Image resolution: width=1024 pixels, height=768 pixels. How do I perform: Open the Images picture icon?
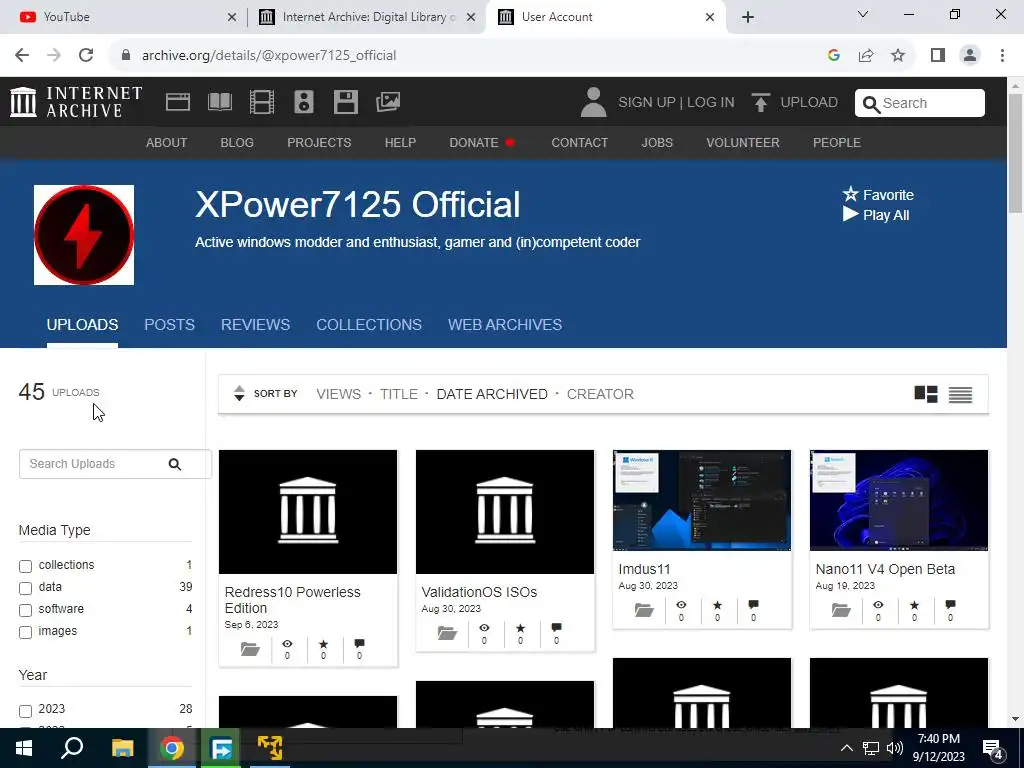point(388,102)
